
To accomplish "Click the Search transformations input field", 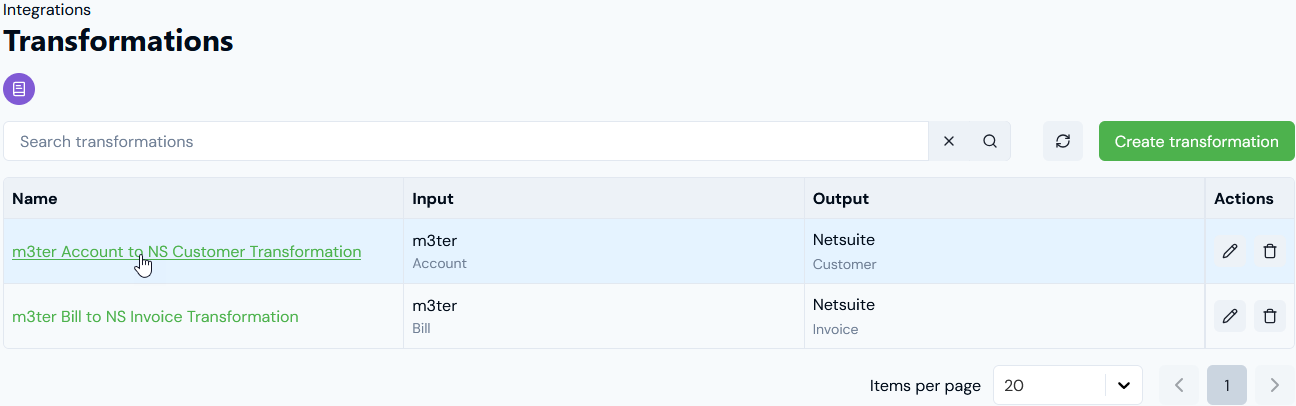I will 466,141.
